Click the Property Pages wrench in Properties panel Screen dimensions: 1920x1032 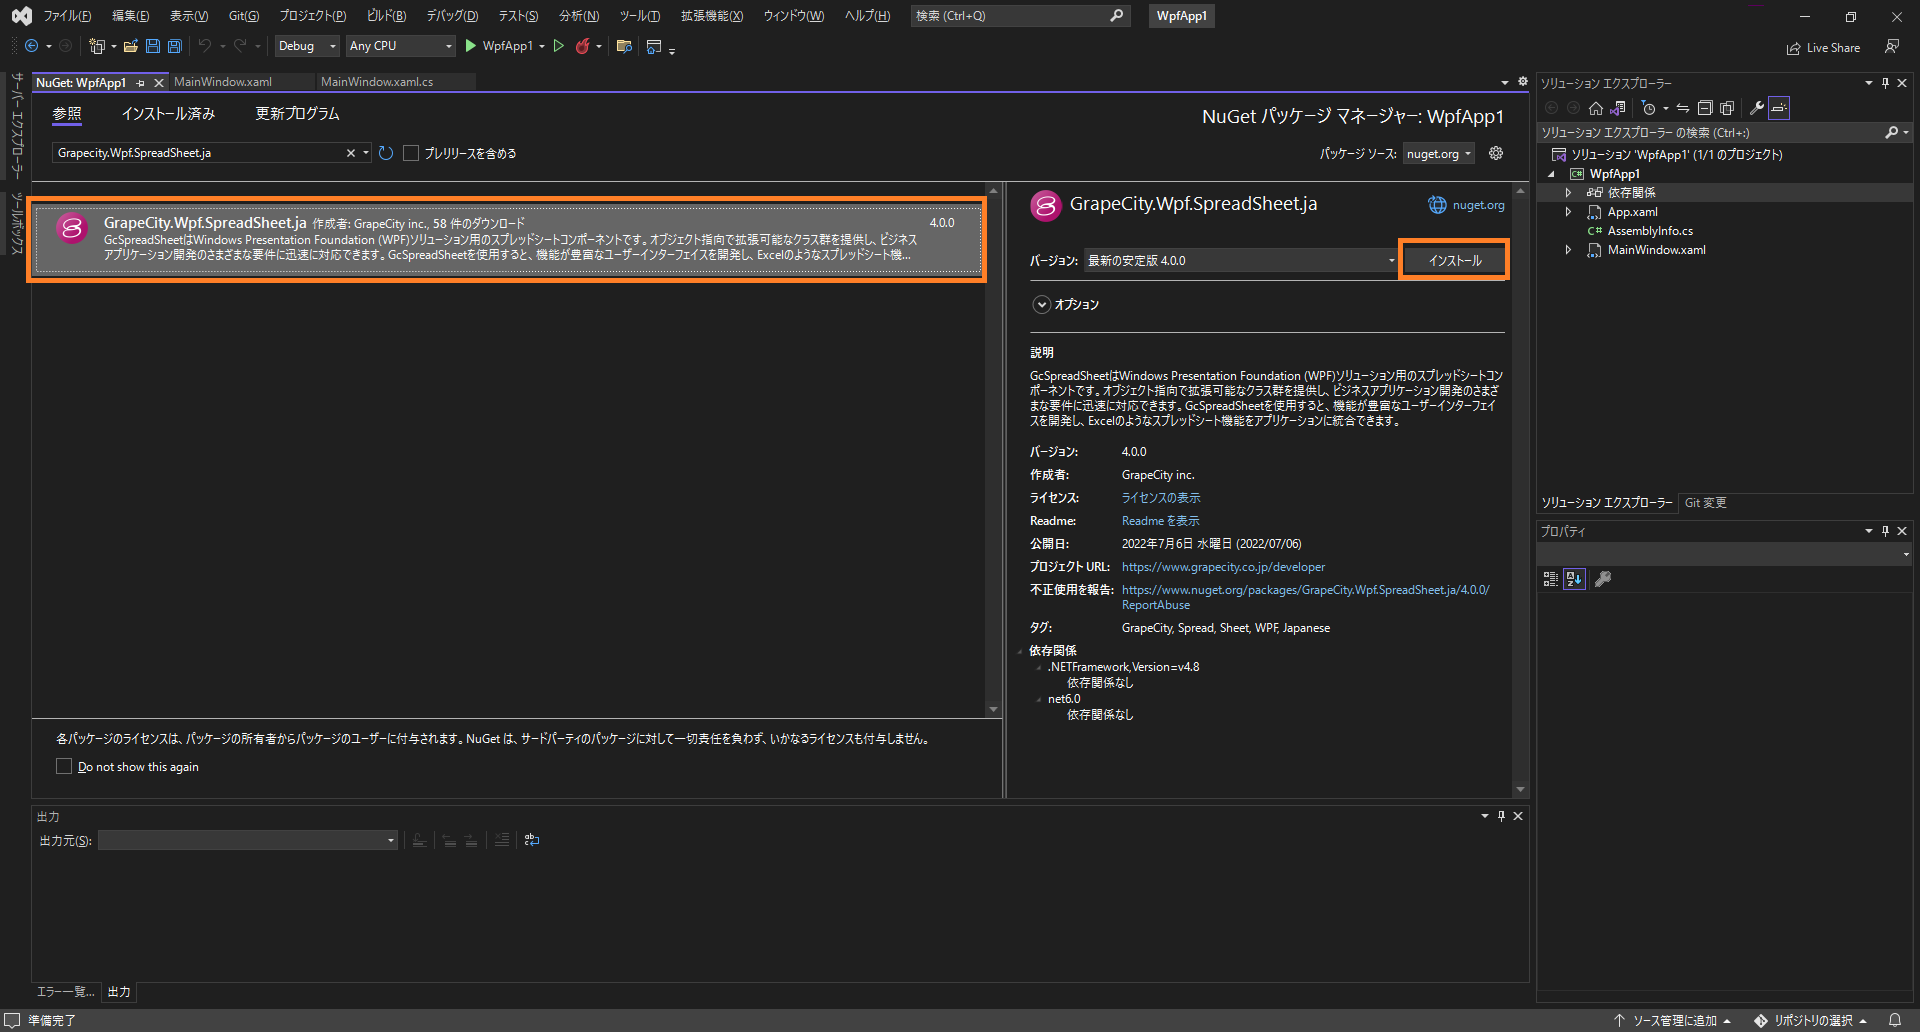tap(1603, 579)
